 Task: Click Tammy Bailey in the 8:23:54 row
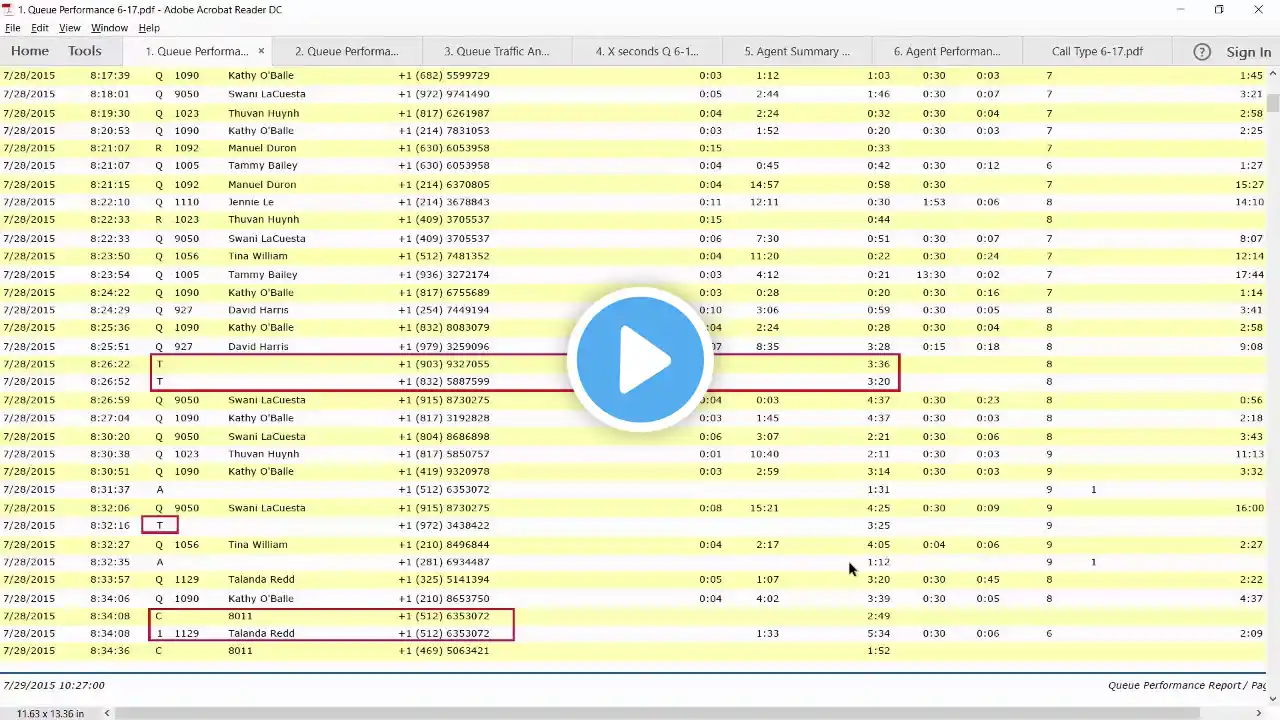point(263,274)
